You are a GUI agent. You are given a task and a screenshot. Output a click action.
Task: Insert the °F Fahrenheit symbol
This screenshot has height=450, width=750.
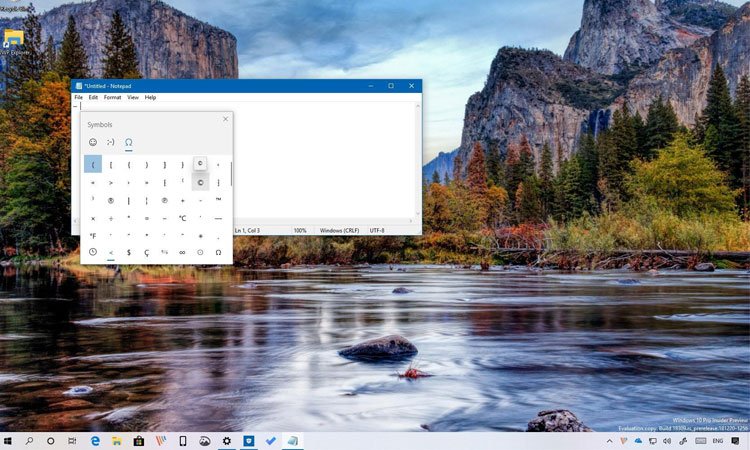[93, 236]
